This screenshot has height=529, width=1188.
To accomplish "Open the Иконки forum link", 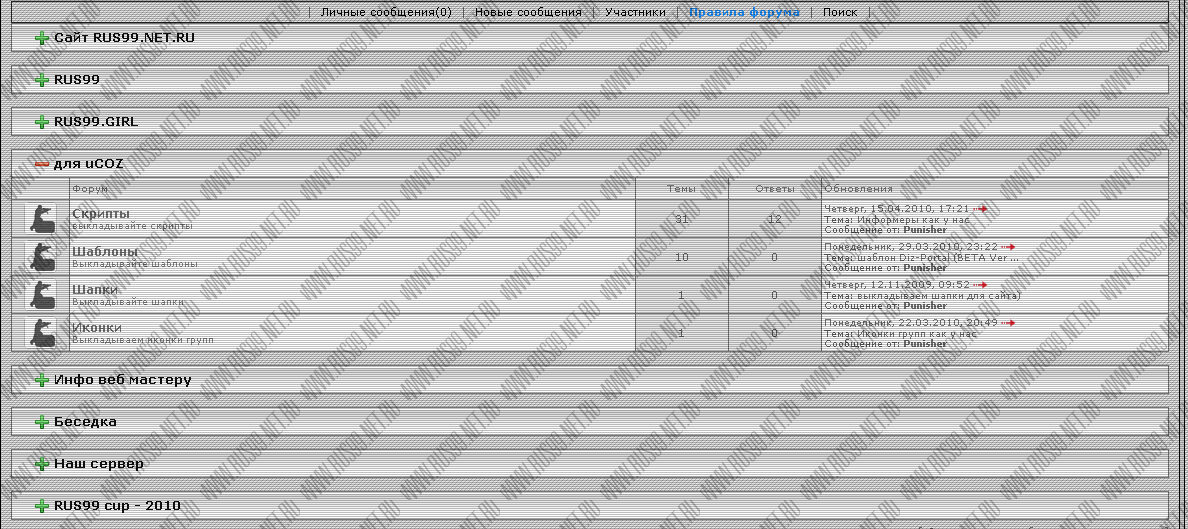I will tap(97, 327).
